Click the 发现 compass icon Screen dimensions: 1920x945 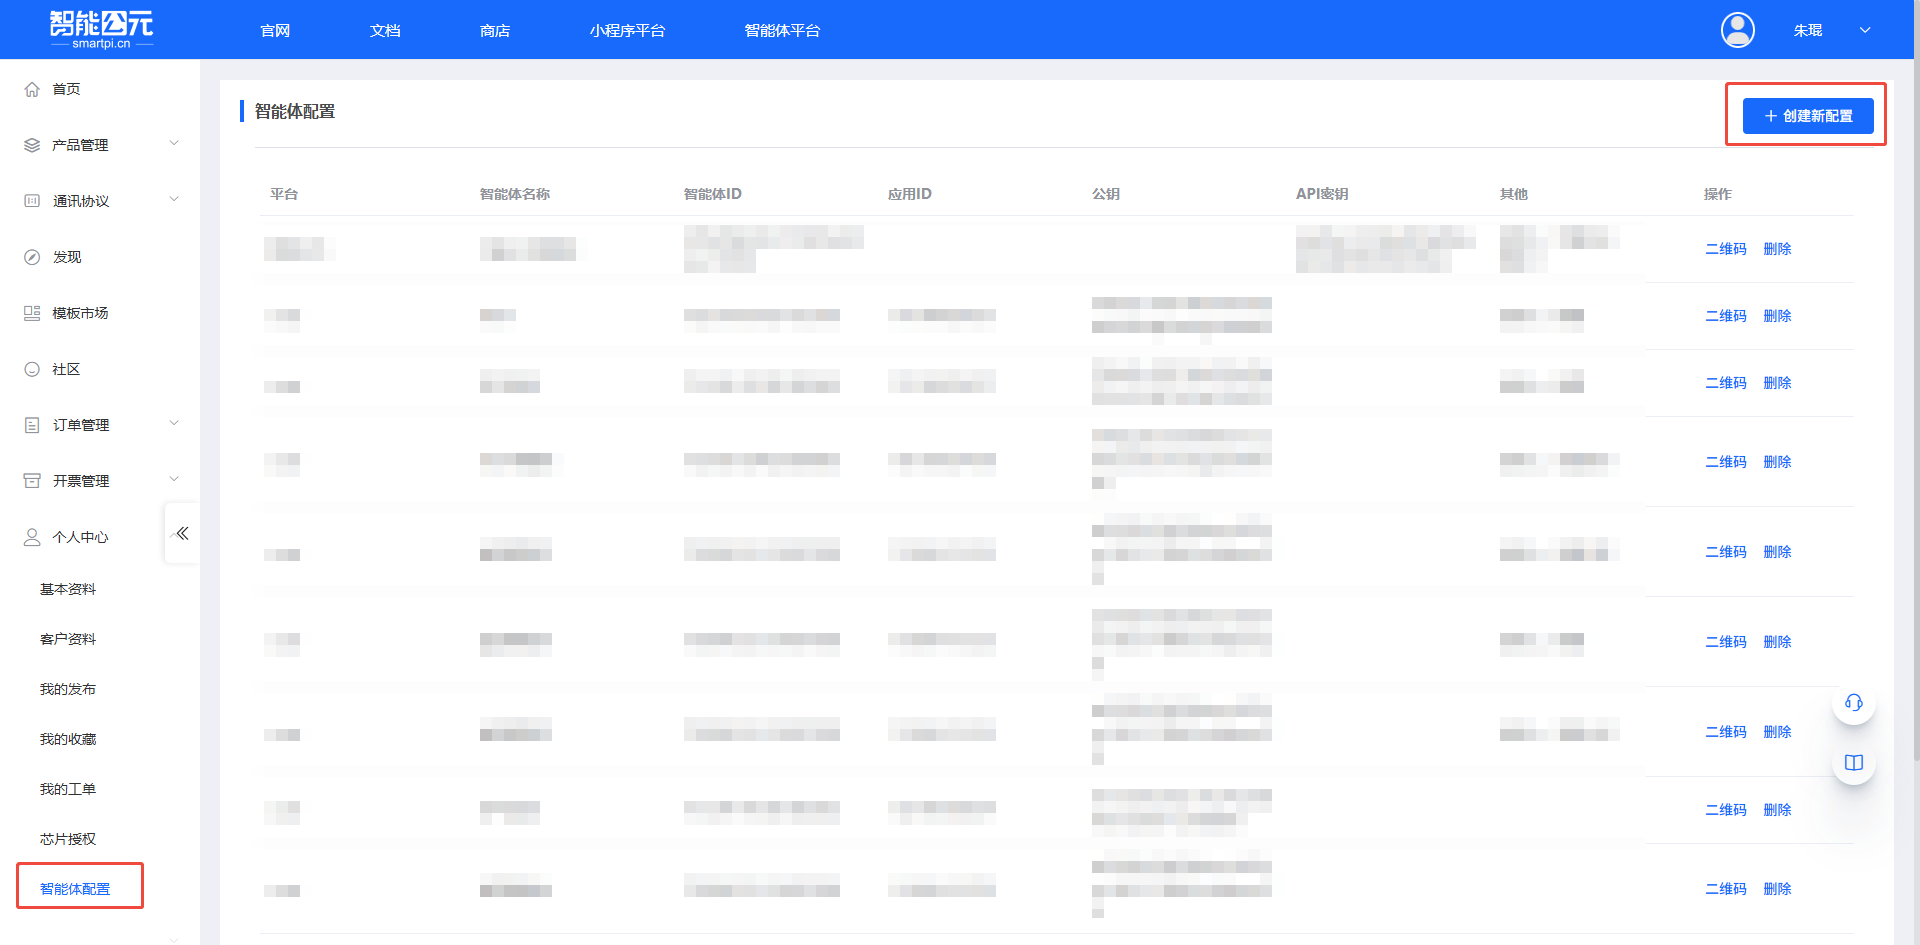point(32,257)
